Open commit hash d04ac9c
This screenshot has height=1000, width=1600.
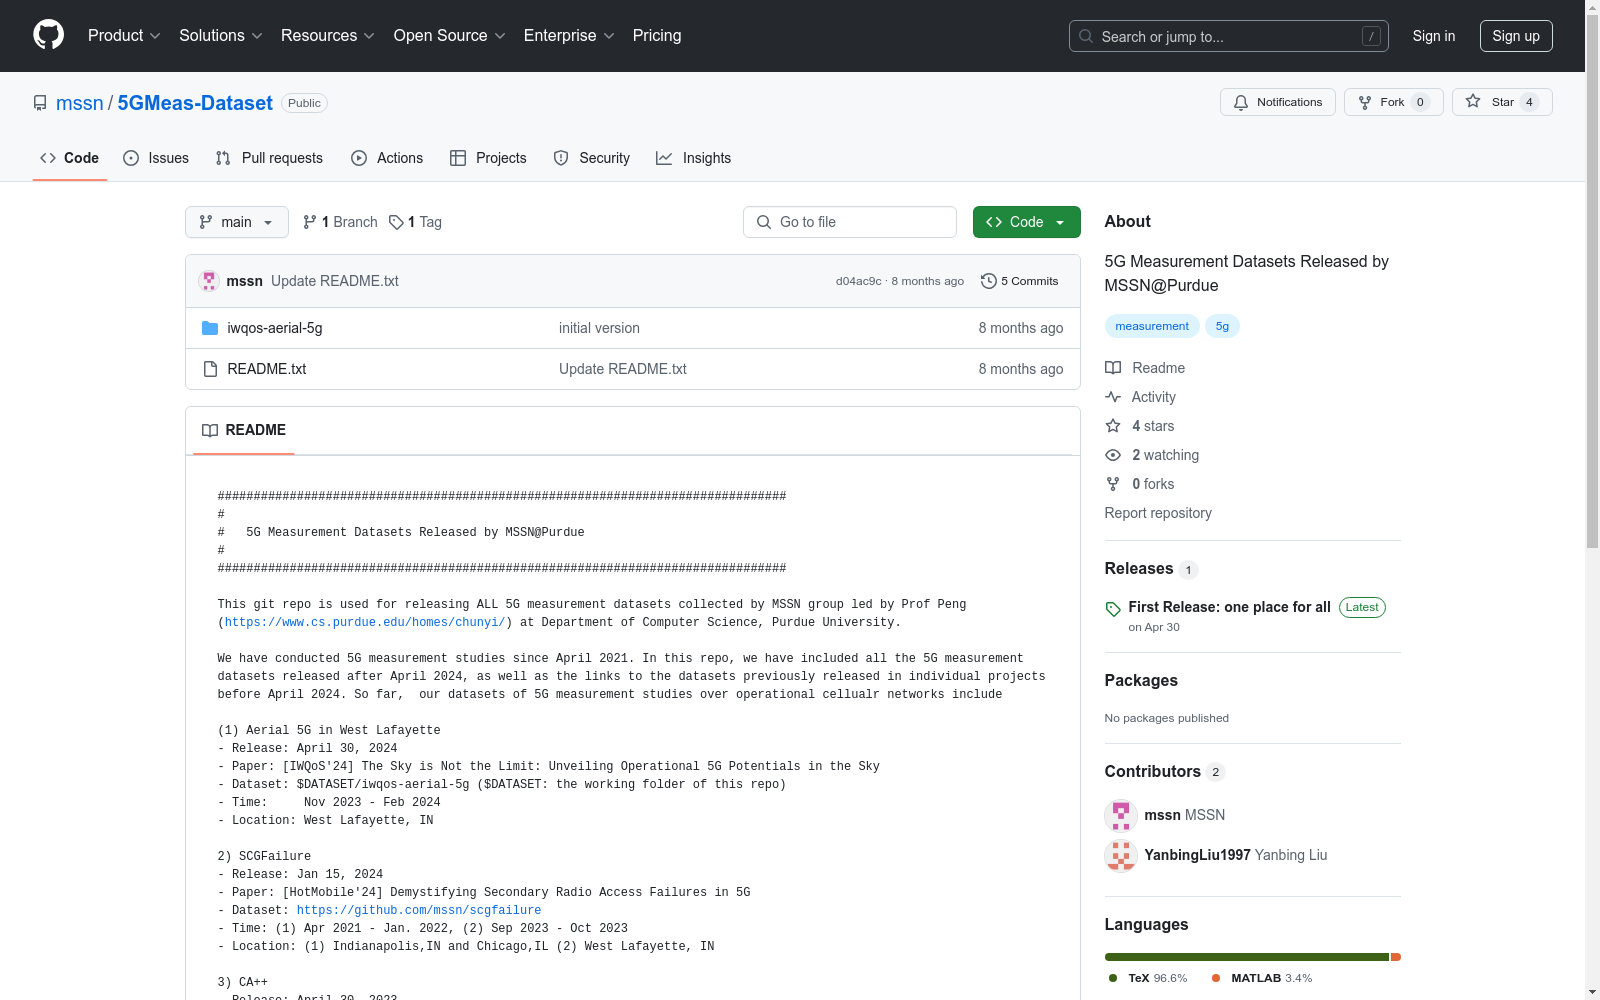858,281
